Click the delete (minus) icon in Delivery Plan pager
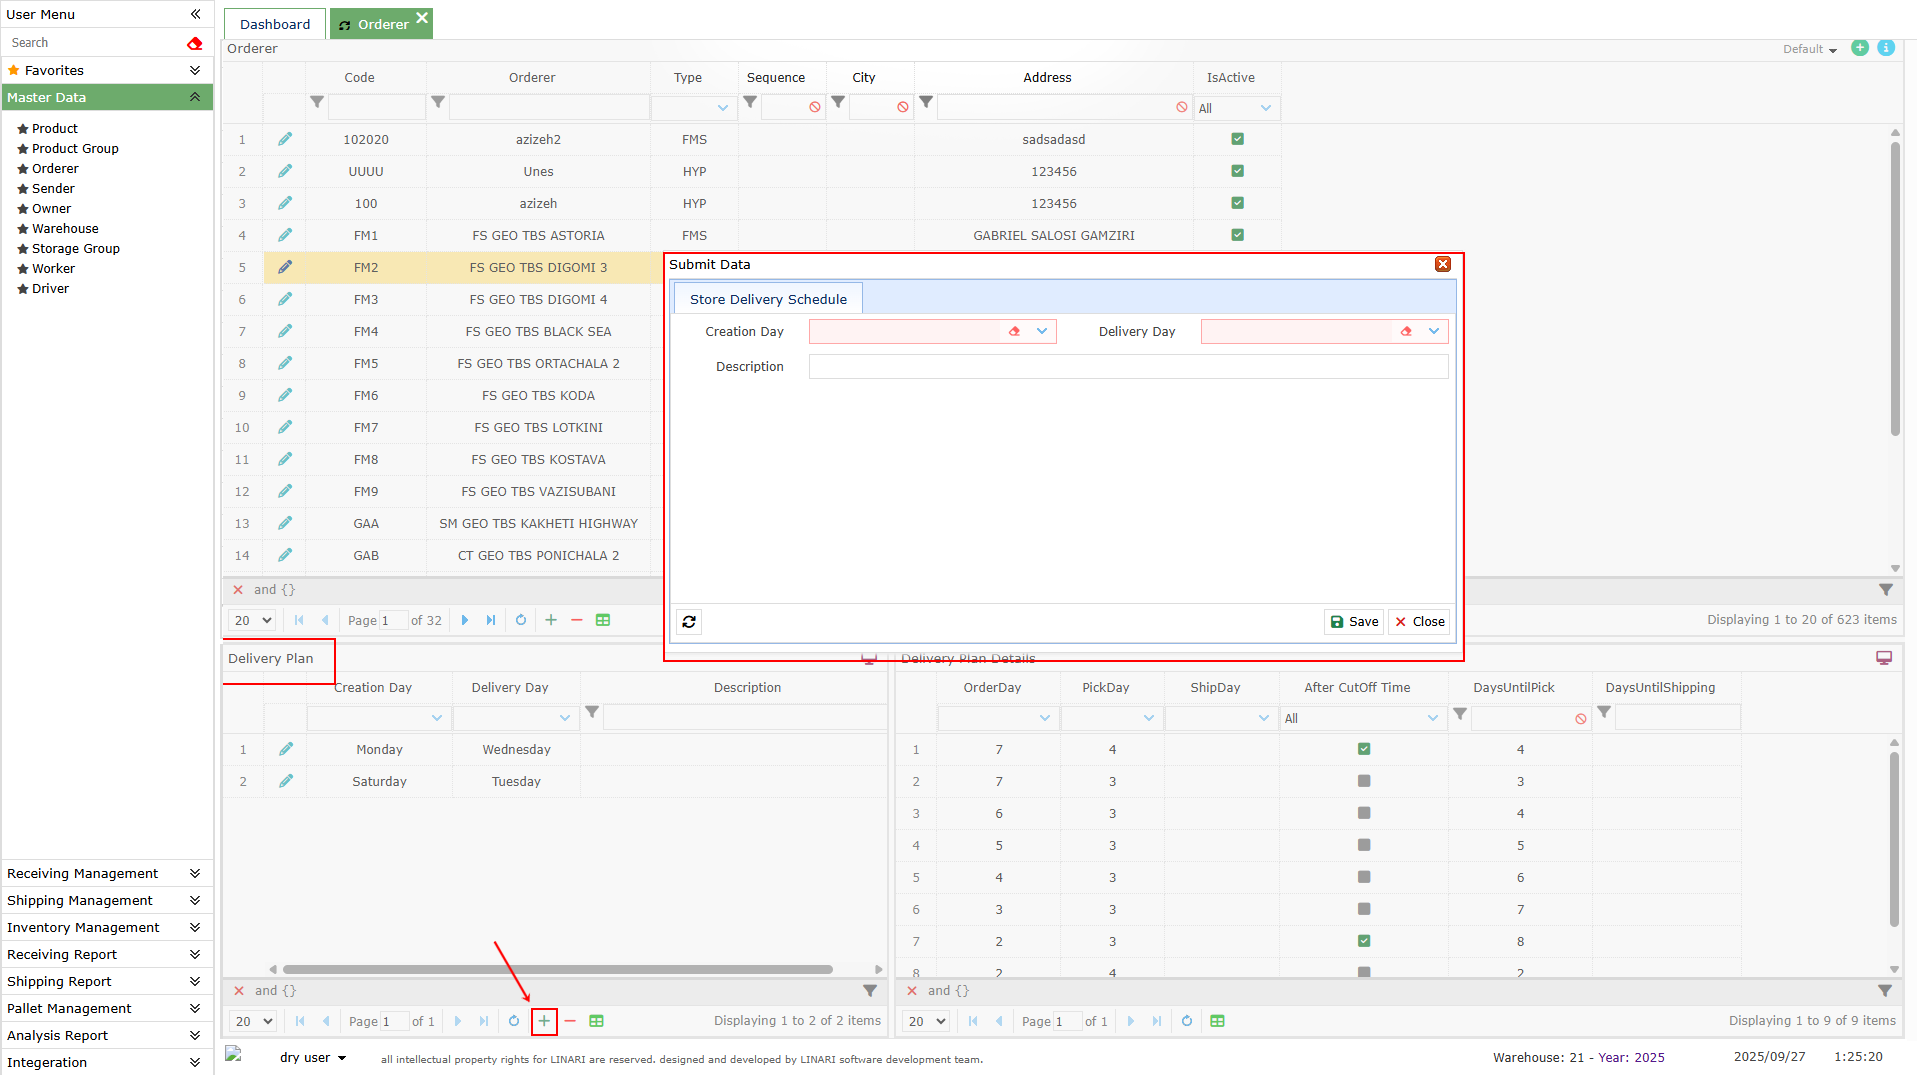 (570, 1021)
